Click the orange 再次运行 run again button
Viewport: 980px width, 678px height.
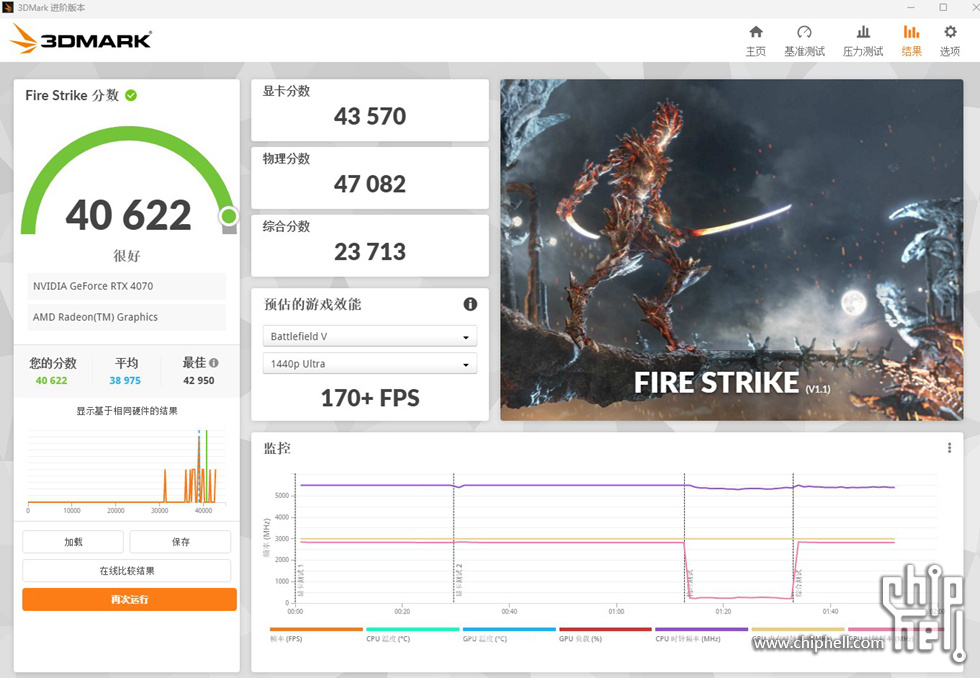coord(129,599)
